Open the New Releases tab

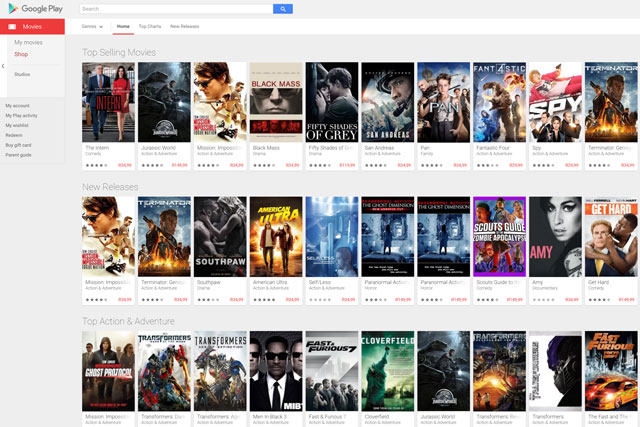tap(183, 26)
